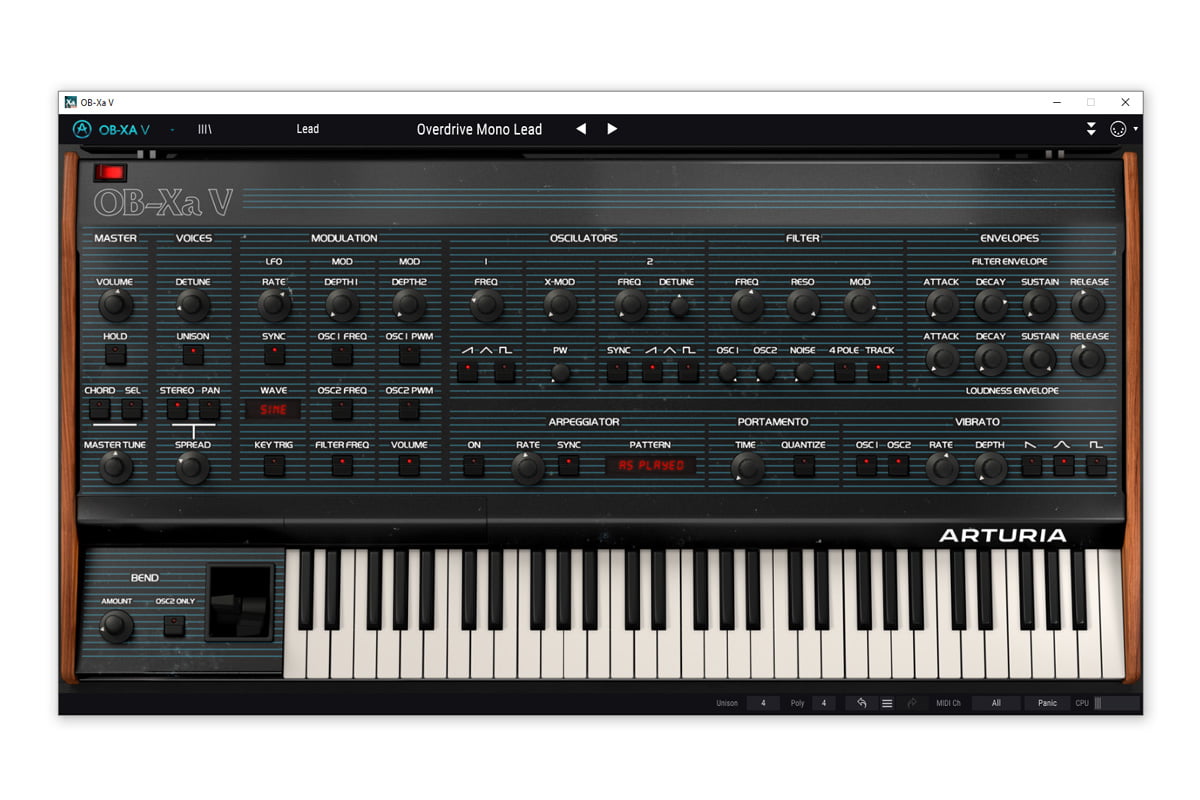Viewport: 1200px width, 800px height.
Task: Select the vibrato sawtooth wave button
Action: tap(1031, 465)
